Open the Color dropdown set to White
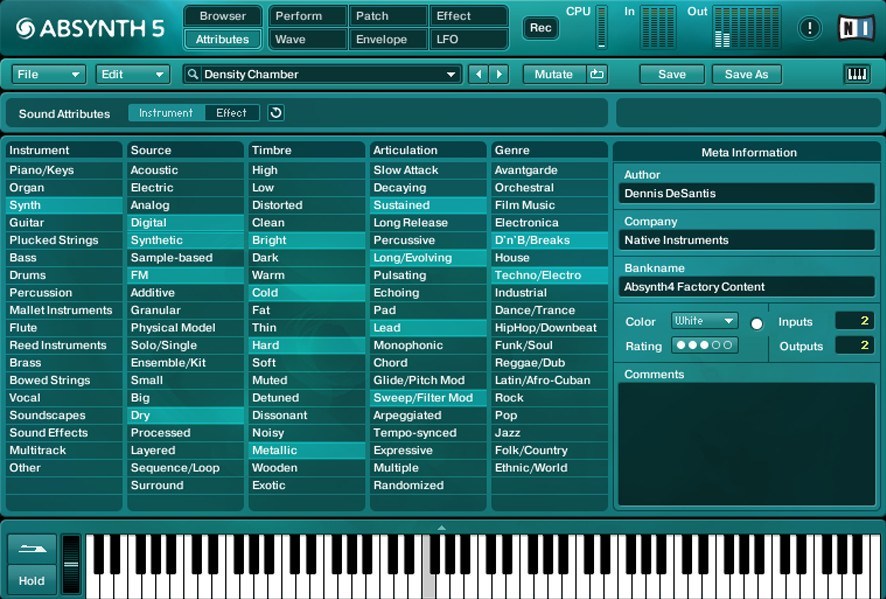886x599 pixels. click(x=704, y=322)
